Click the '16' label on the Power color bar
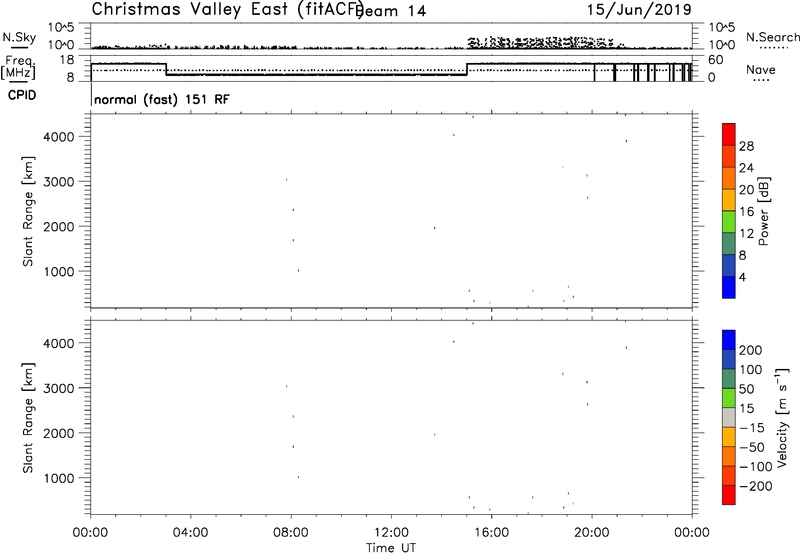Viewport: 800px width, 554px height. pyautogui.click(x=746, y=212)
